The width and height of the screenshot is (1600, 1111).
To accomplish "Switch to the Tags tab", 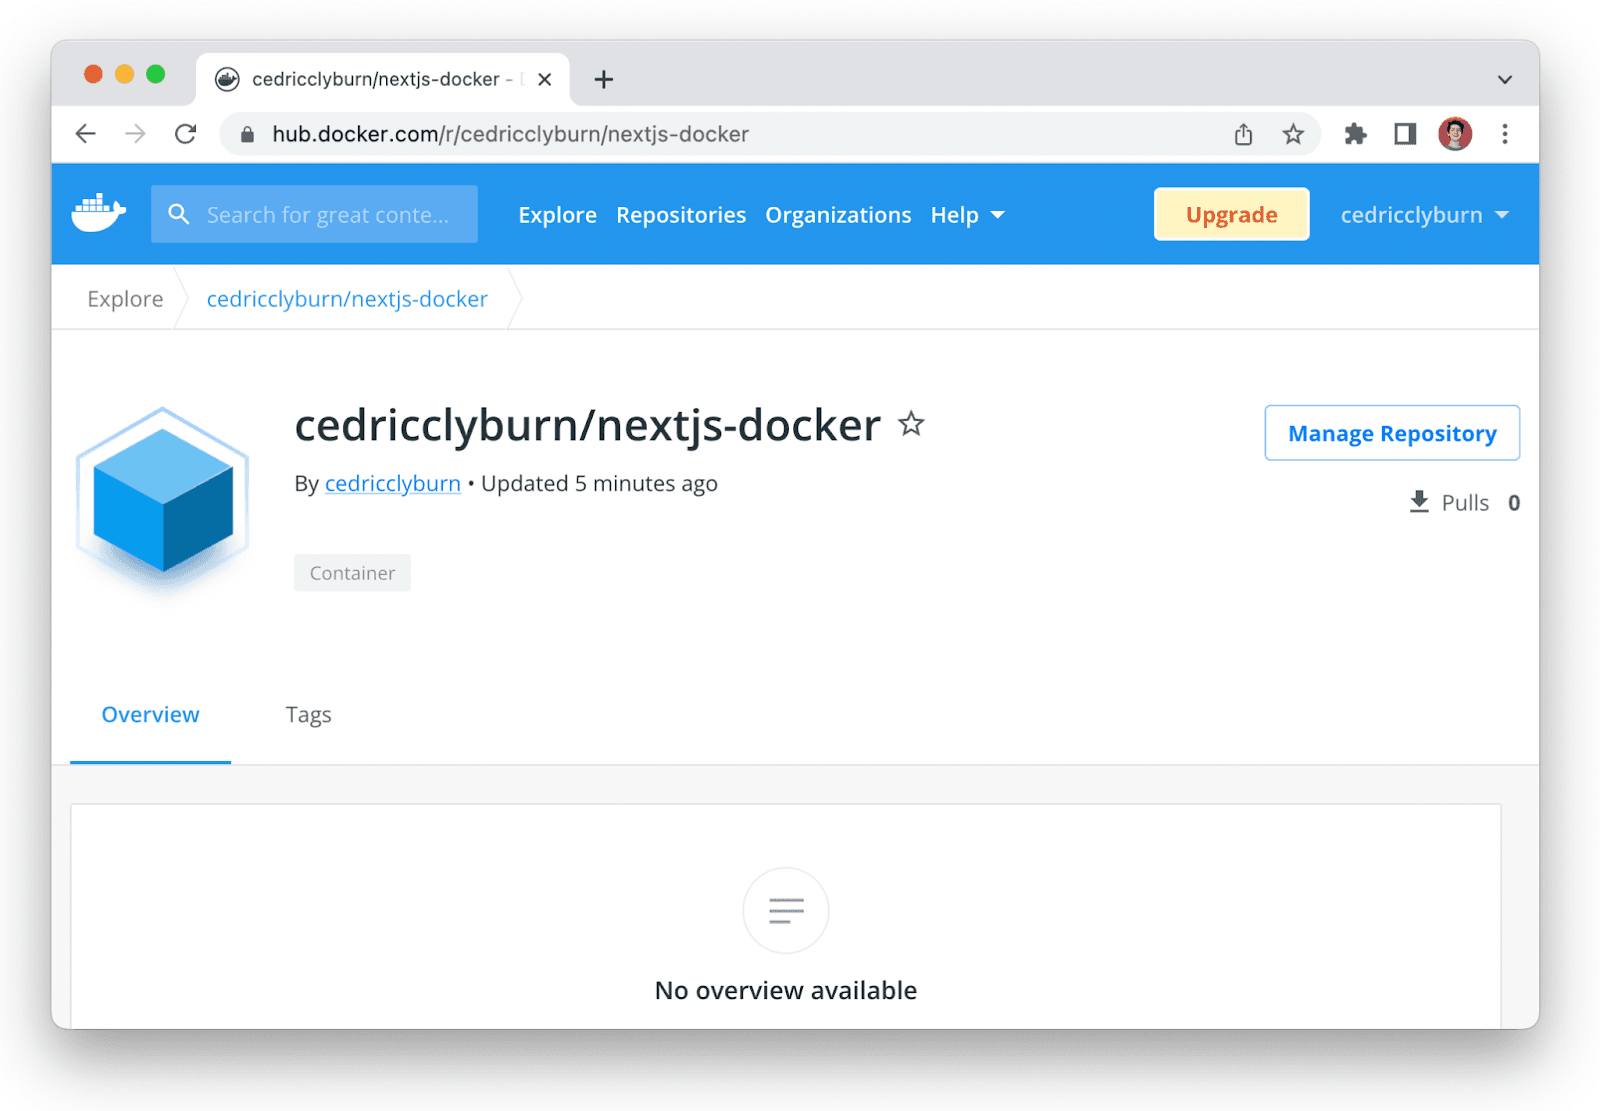I will click(x=308, y=715).
